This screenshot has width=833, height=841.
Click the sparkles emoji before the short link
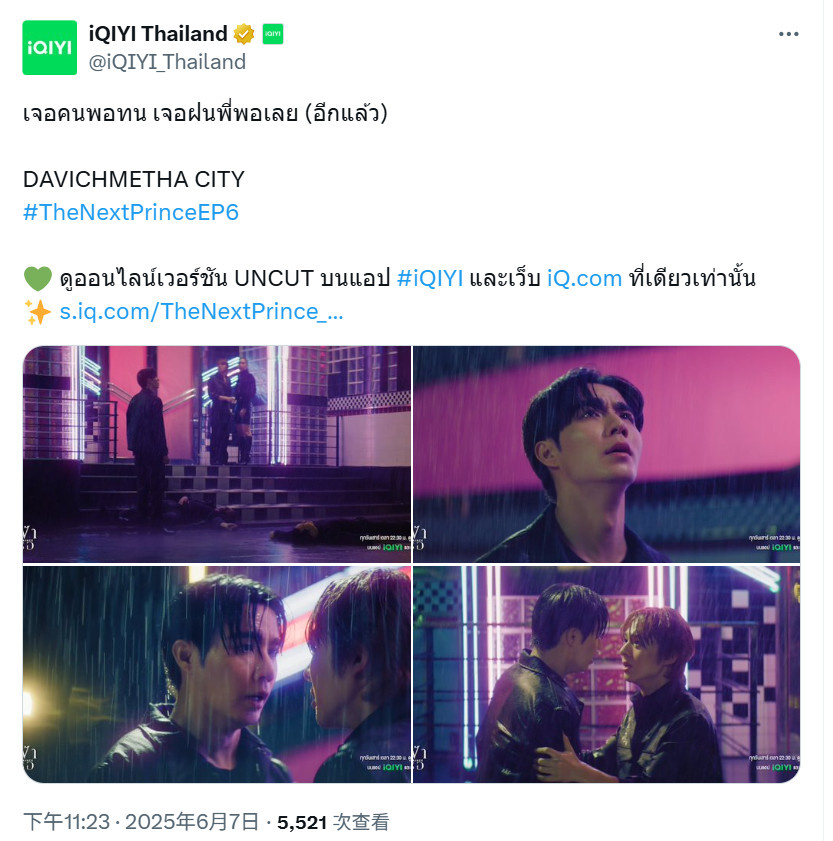(x=38, y=312)
